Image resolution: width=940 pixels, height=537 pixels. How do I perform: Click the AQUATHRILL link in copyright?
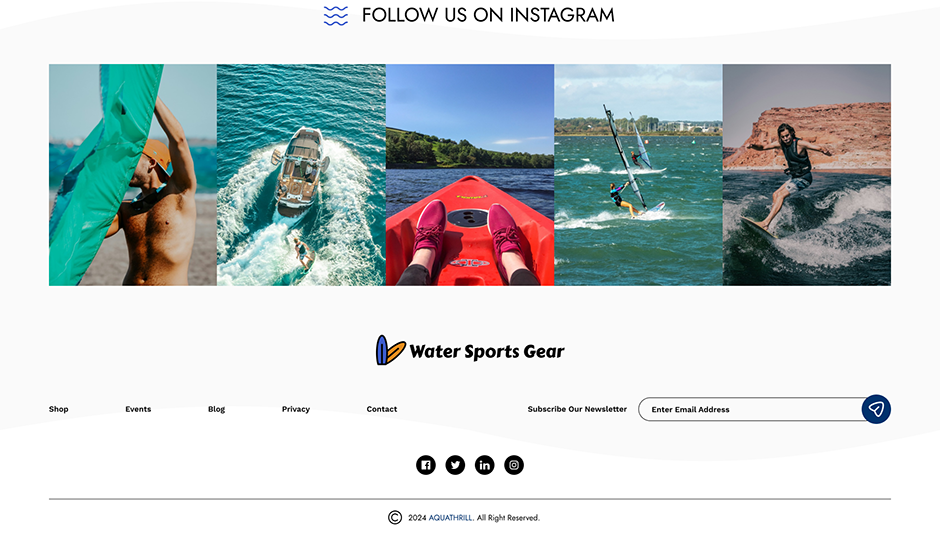point(451,518)
